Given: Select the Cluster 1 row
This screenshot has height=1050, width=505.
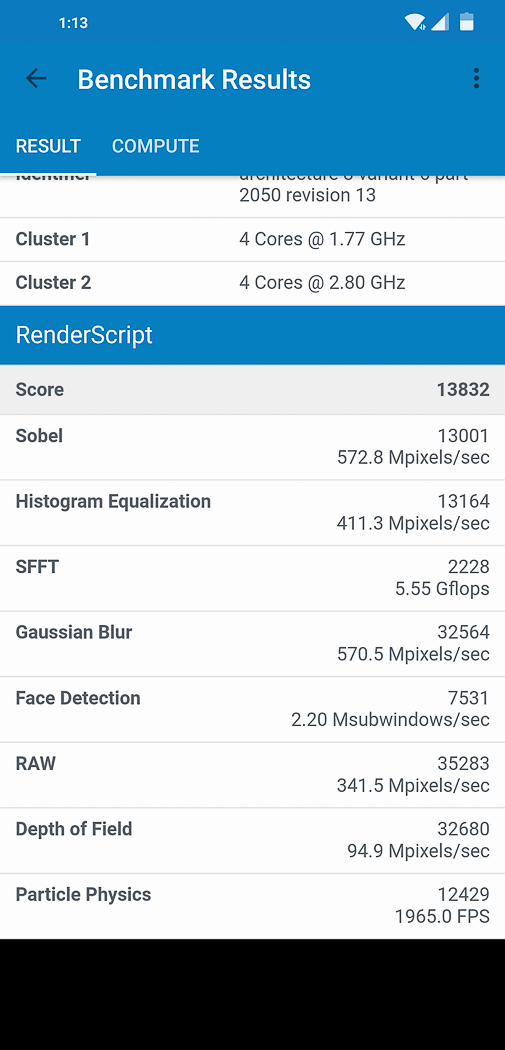Looking at the screenshot, I should 252,239.
